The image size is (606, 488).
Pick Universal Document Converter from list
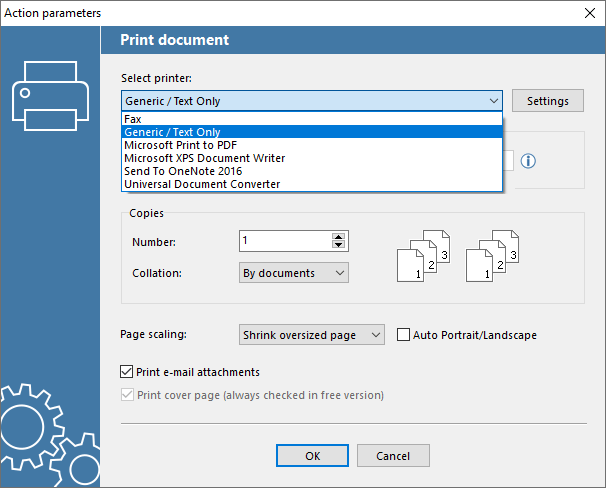(x=202, y=184)
